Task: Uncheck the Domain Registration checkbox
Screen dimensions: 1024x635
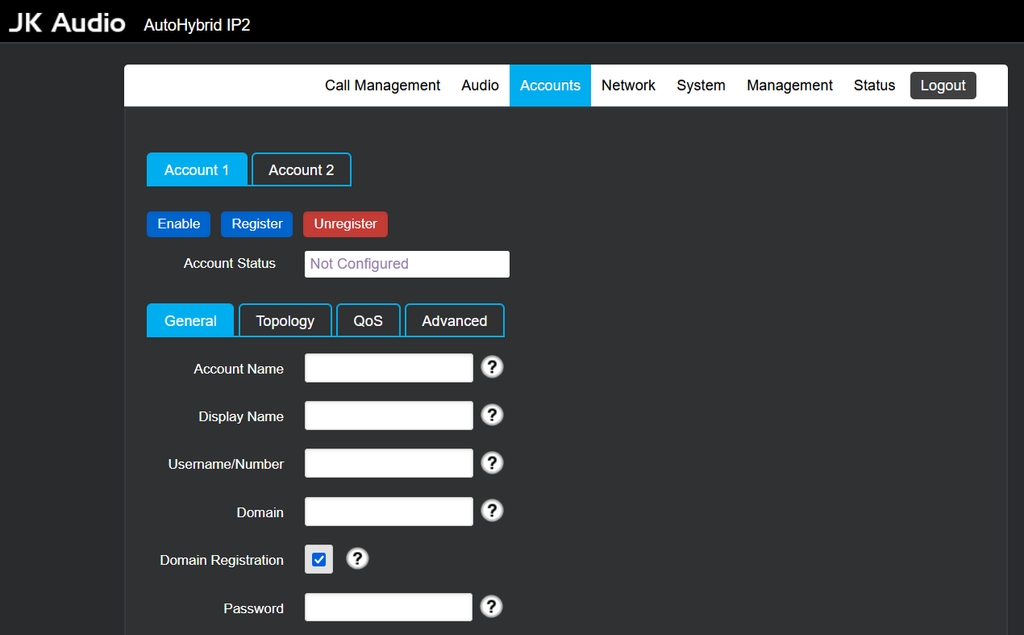Action: tap(319, 560)
